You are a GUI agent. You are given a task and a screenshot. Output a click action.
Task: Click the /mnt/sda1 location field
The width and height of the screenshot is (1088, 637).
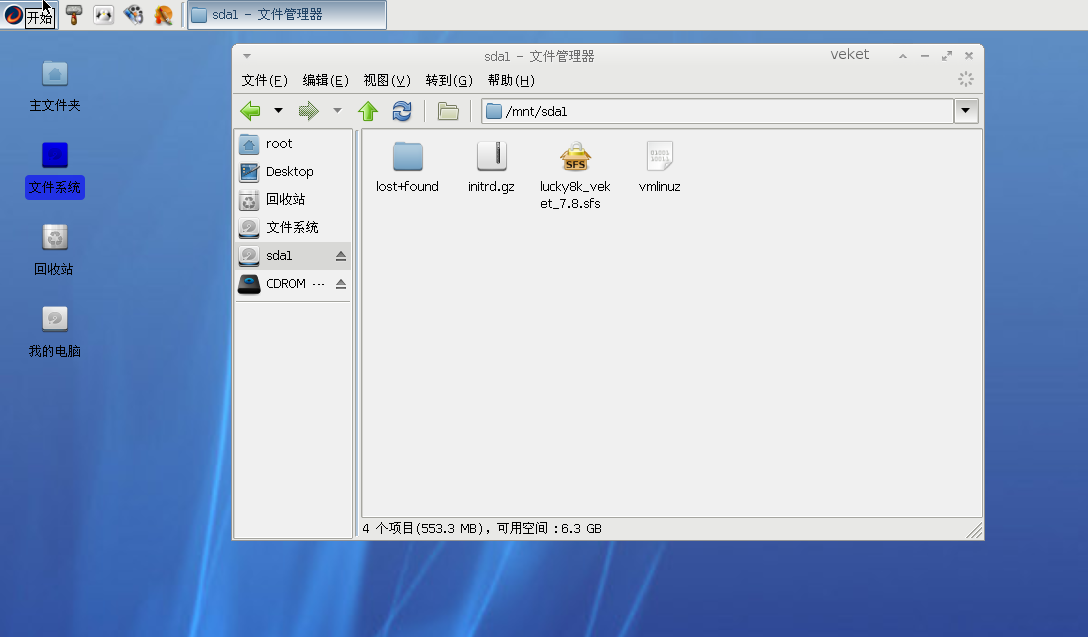(717, 111)
